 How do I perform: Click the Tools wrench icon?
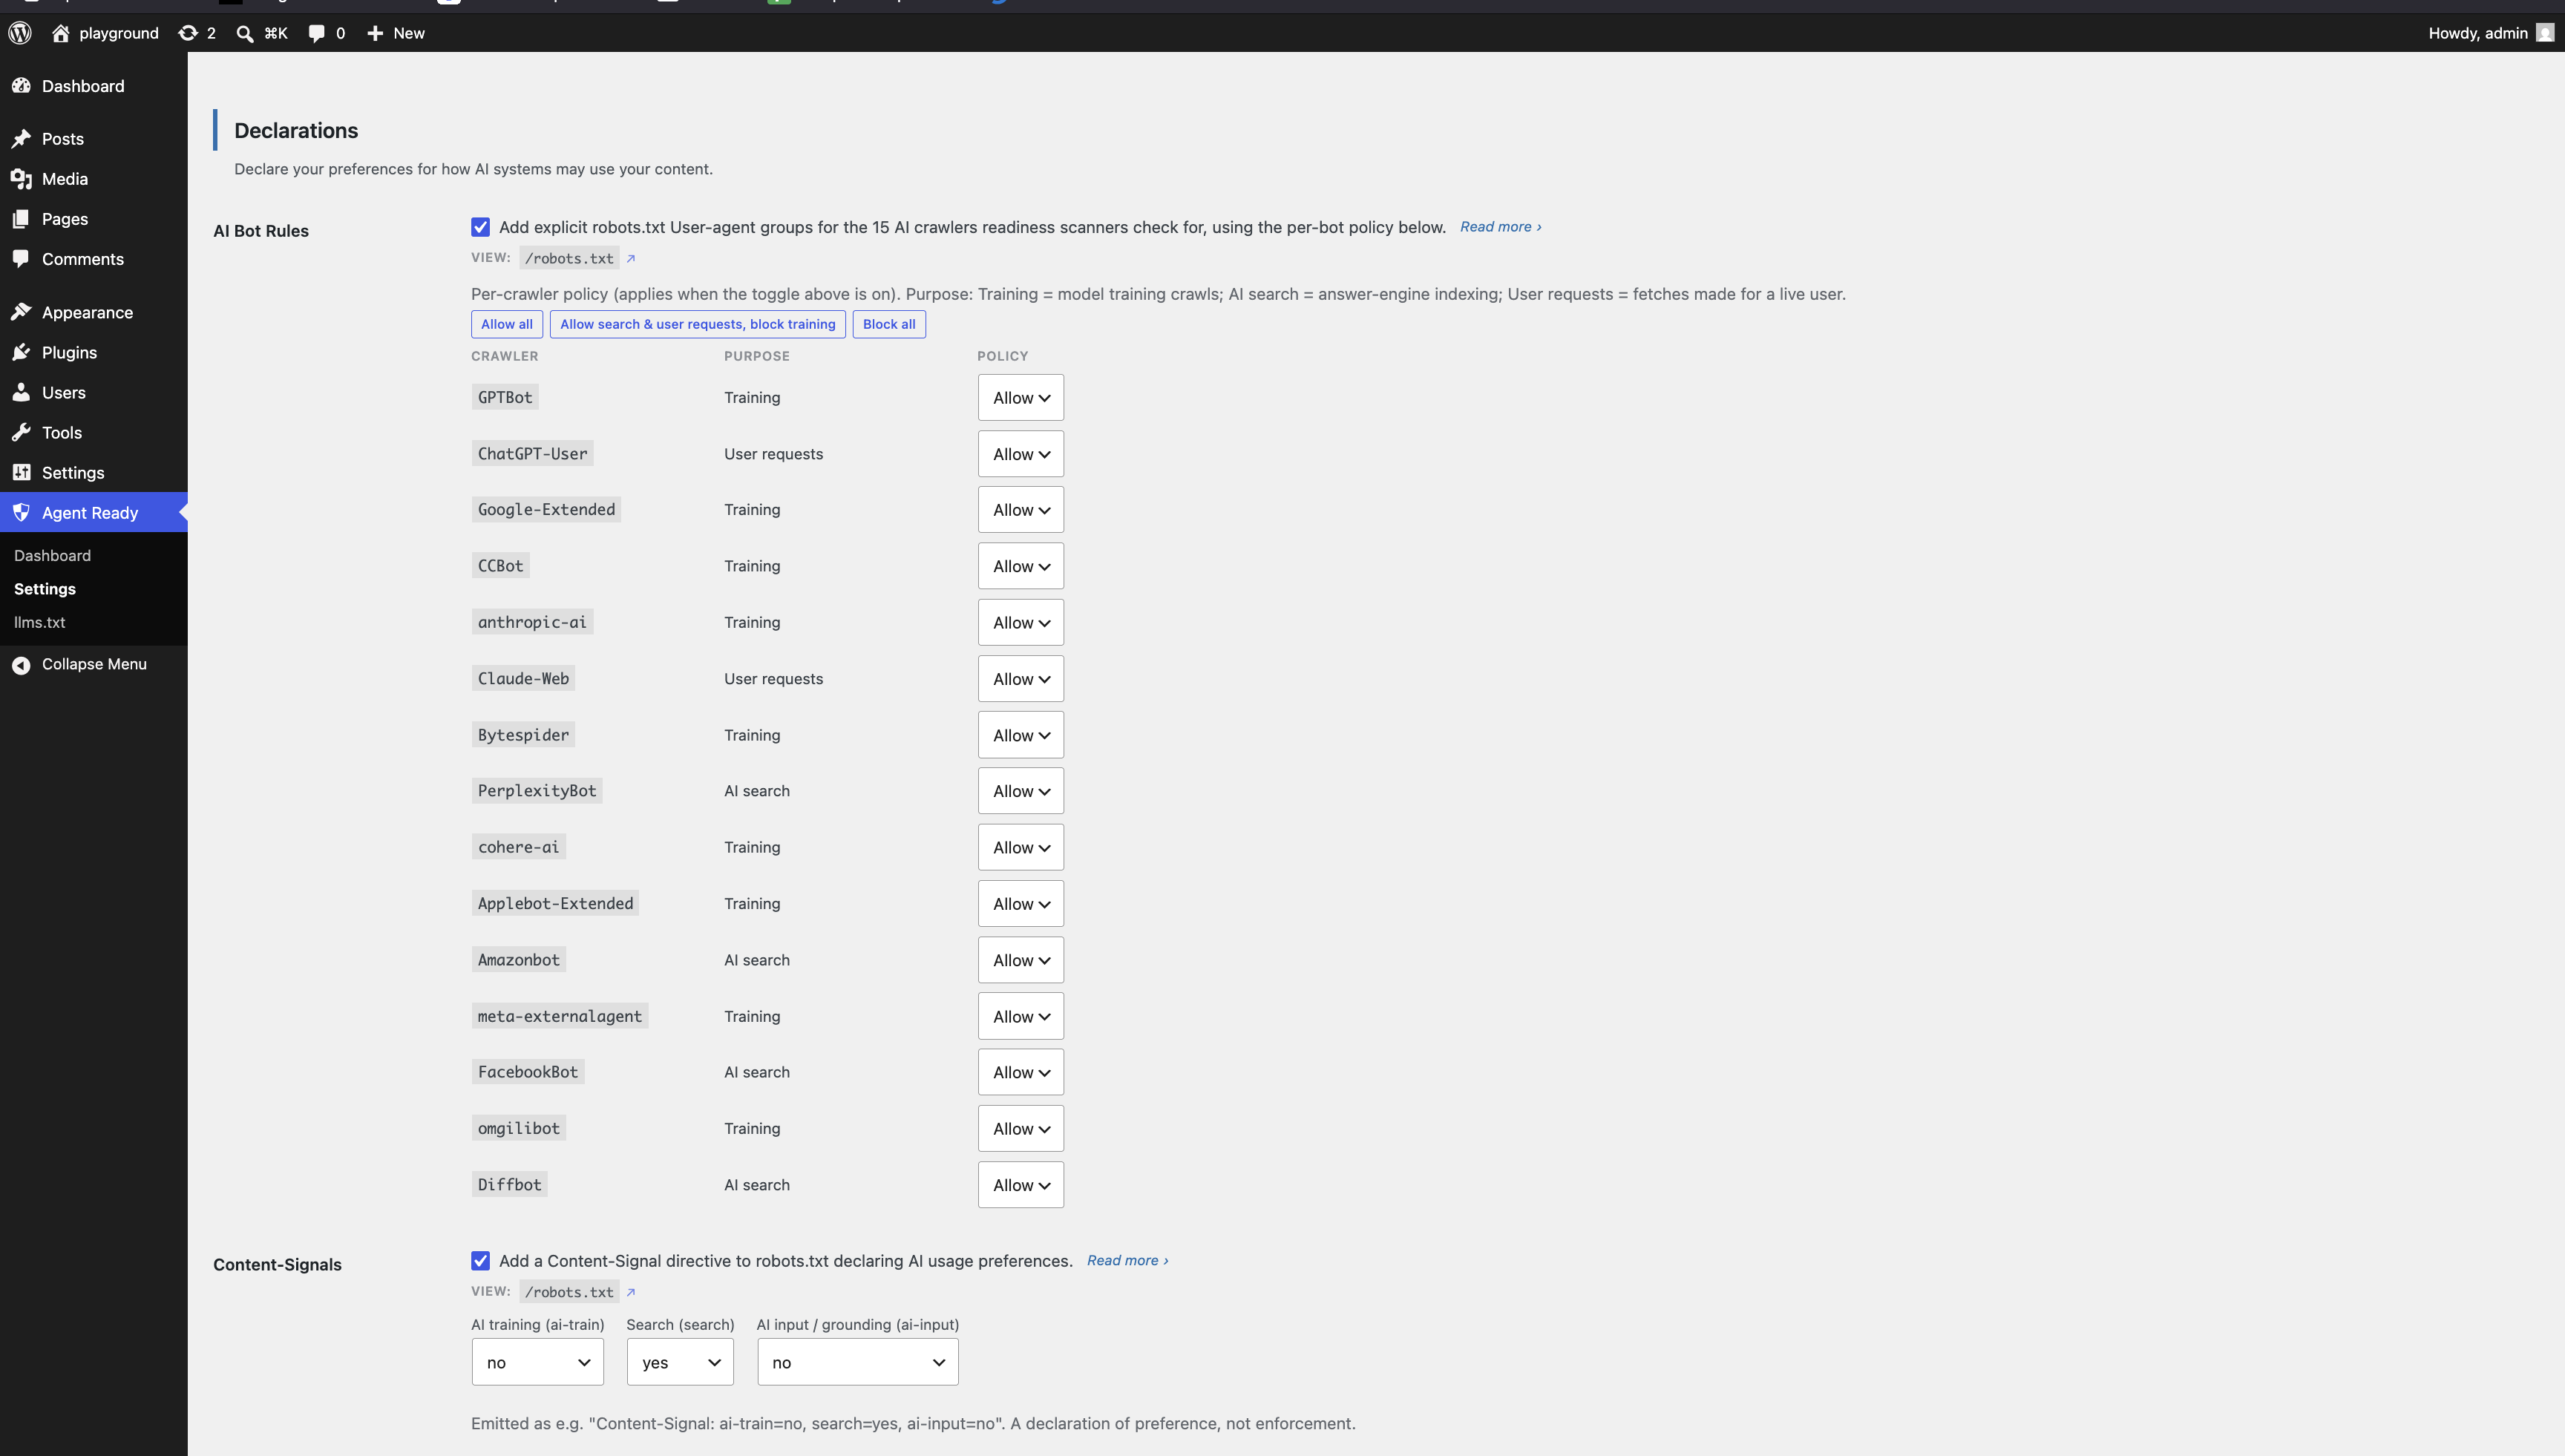pyautogui.click(x=21, y=432)
